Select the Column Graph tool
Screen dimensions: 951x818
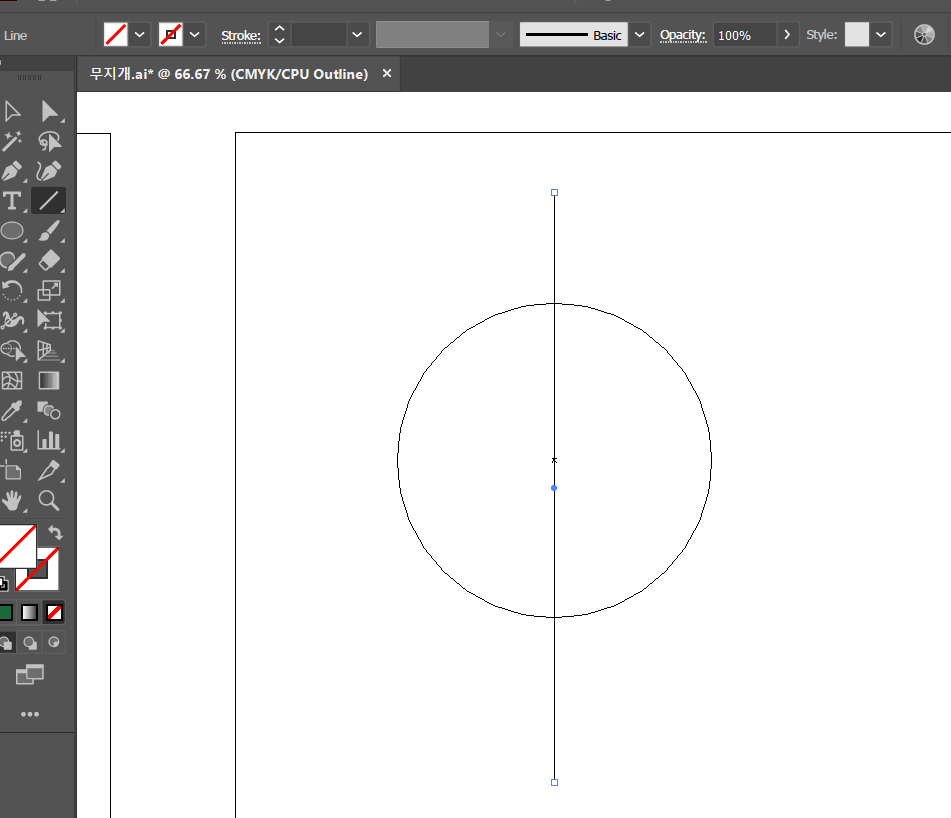pyautogui.click(x=49, y=440)
